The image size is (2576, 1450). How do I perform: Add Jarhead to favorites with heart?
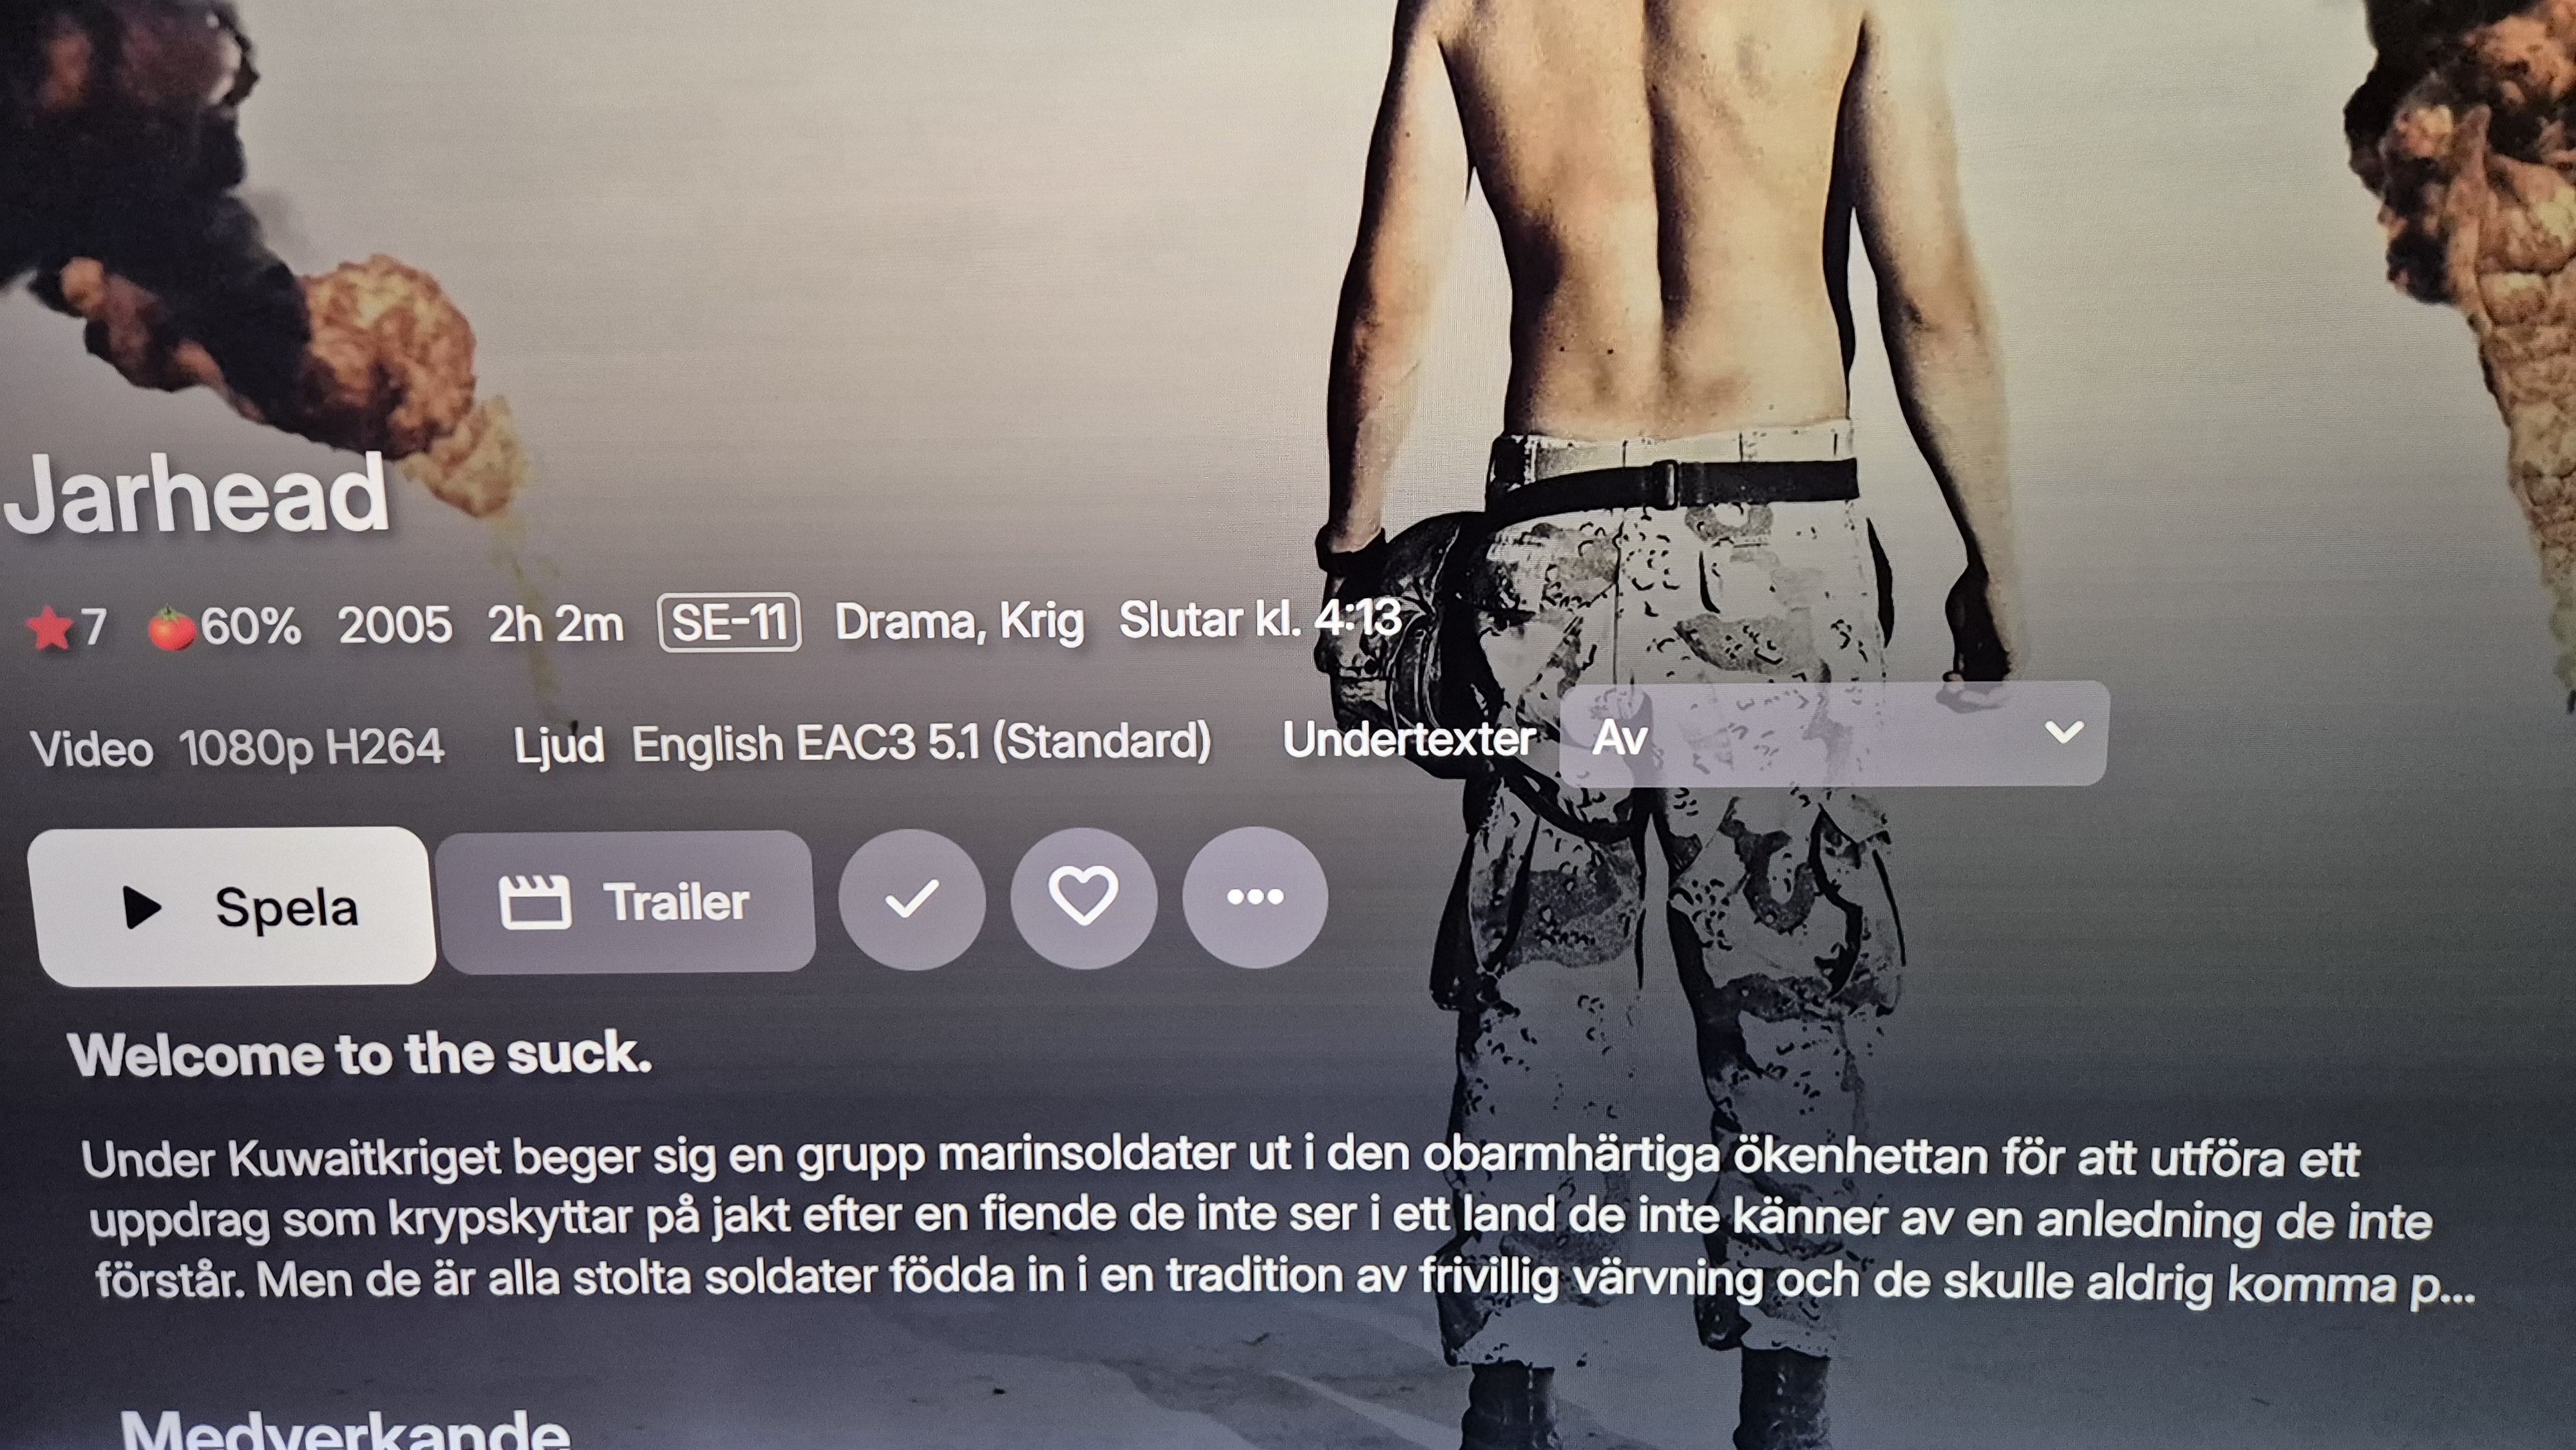pos(1084,898)
